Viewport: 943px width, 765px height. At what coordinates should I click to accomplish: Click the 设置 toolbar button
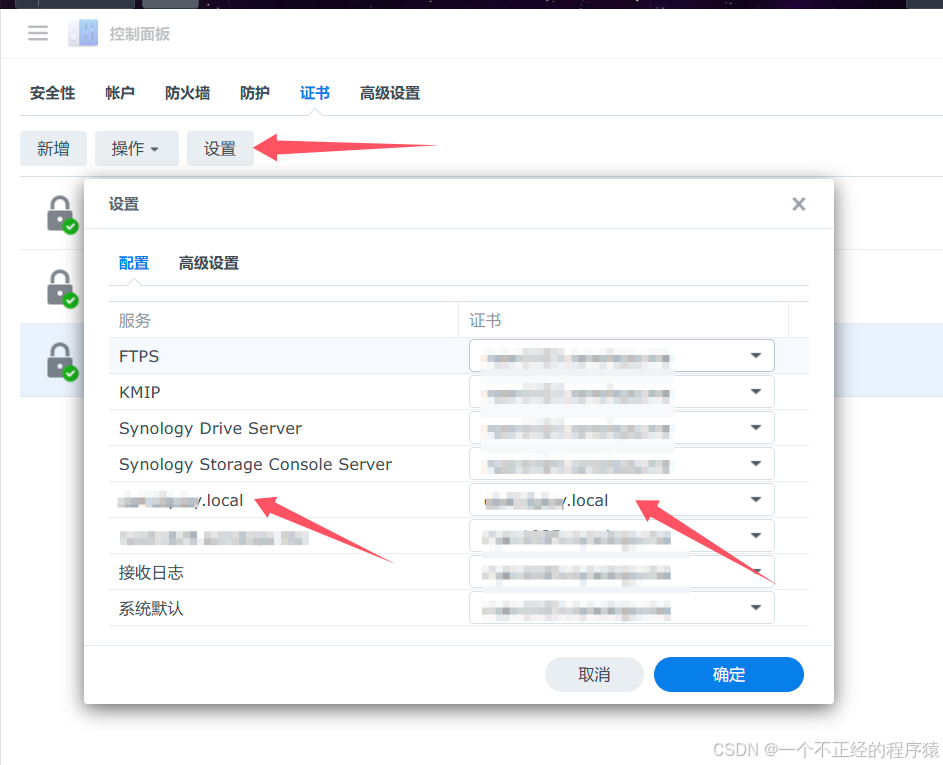pos(220,149)
